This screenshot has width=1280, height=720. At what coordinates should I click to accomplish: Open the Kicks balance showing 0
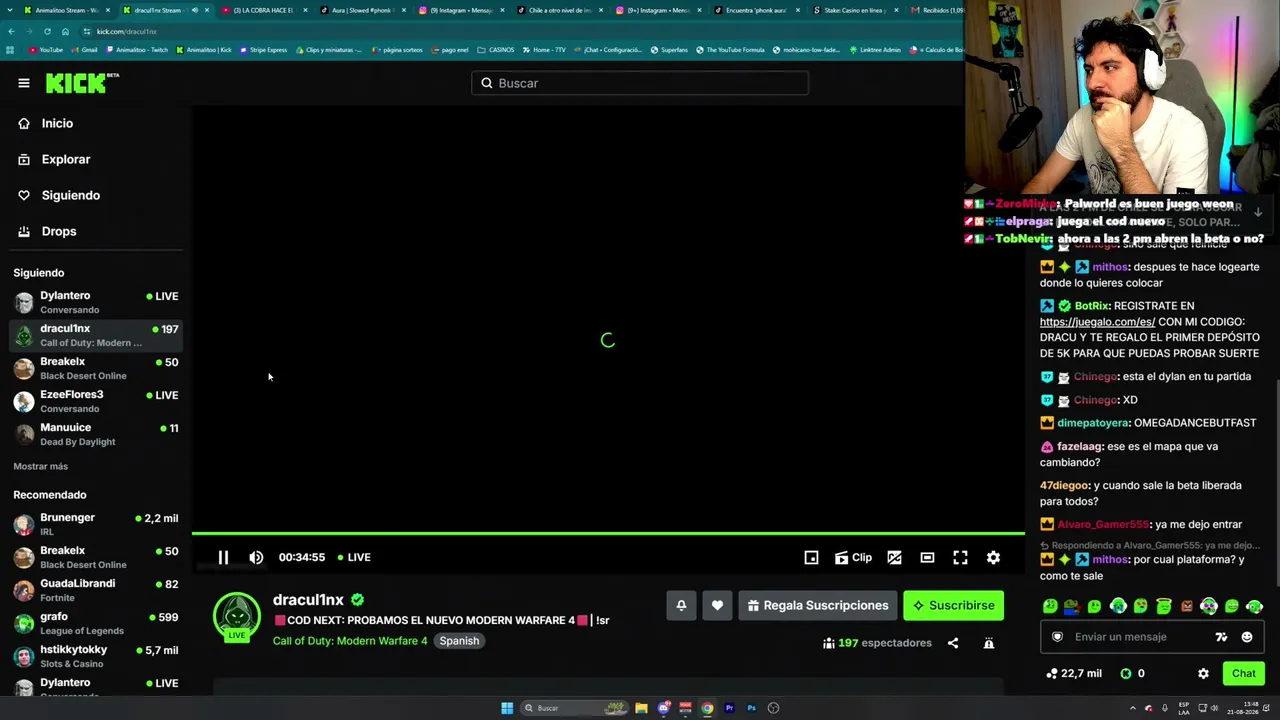[1133, 673]
